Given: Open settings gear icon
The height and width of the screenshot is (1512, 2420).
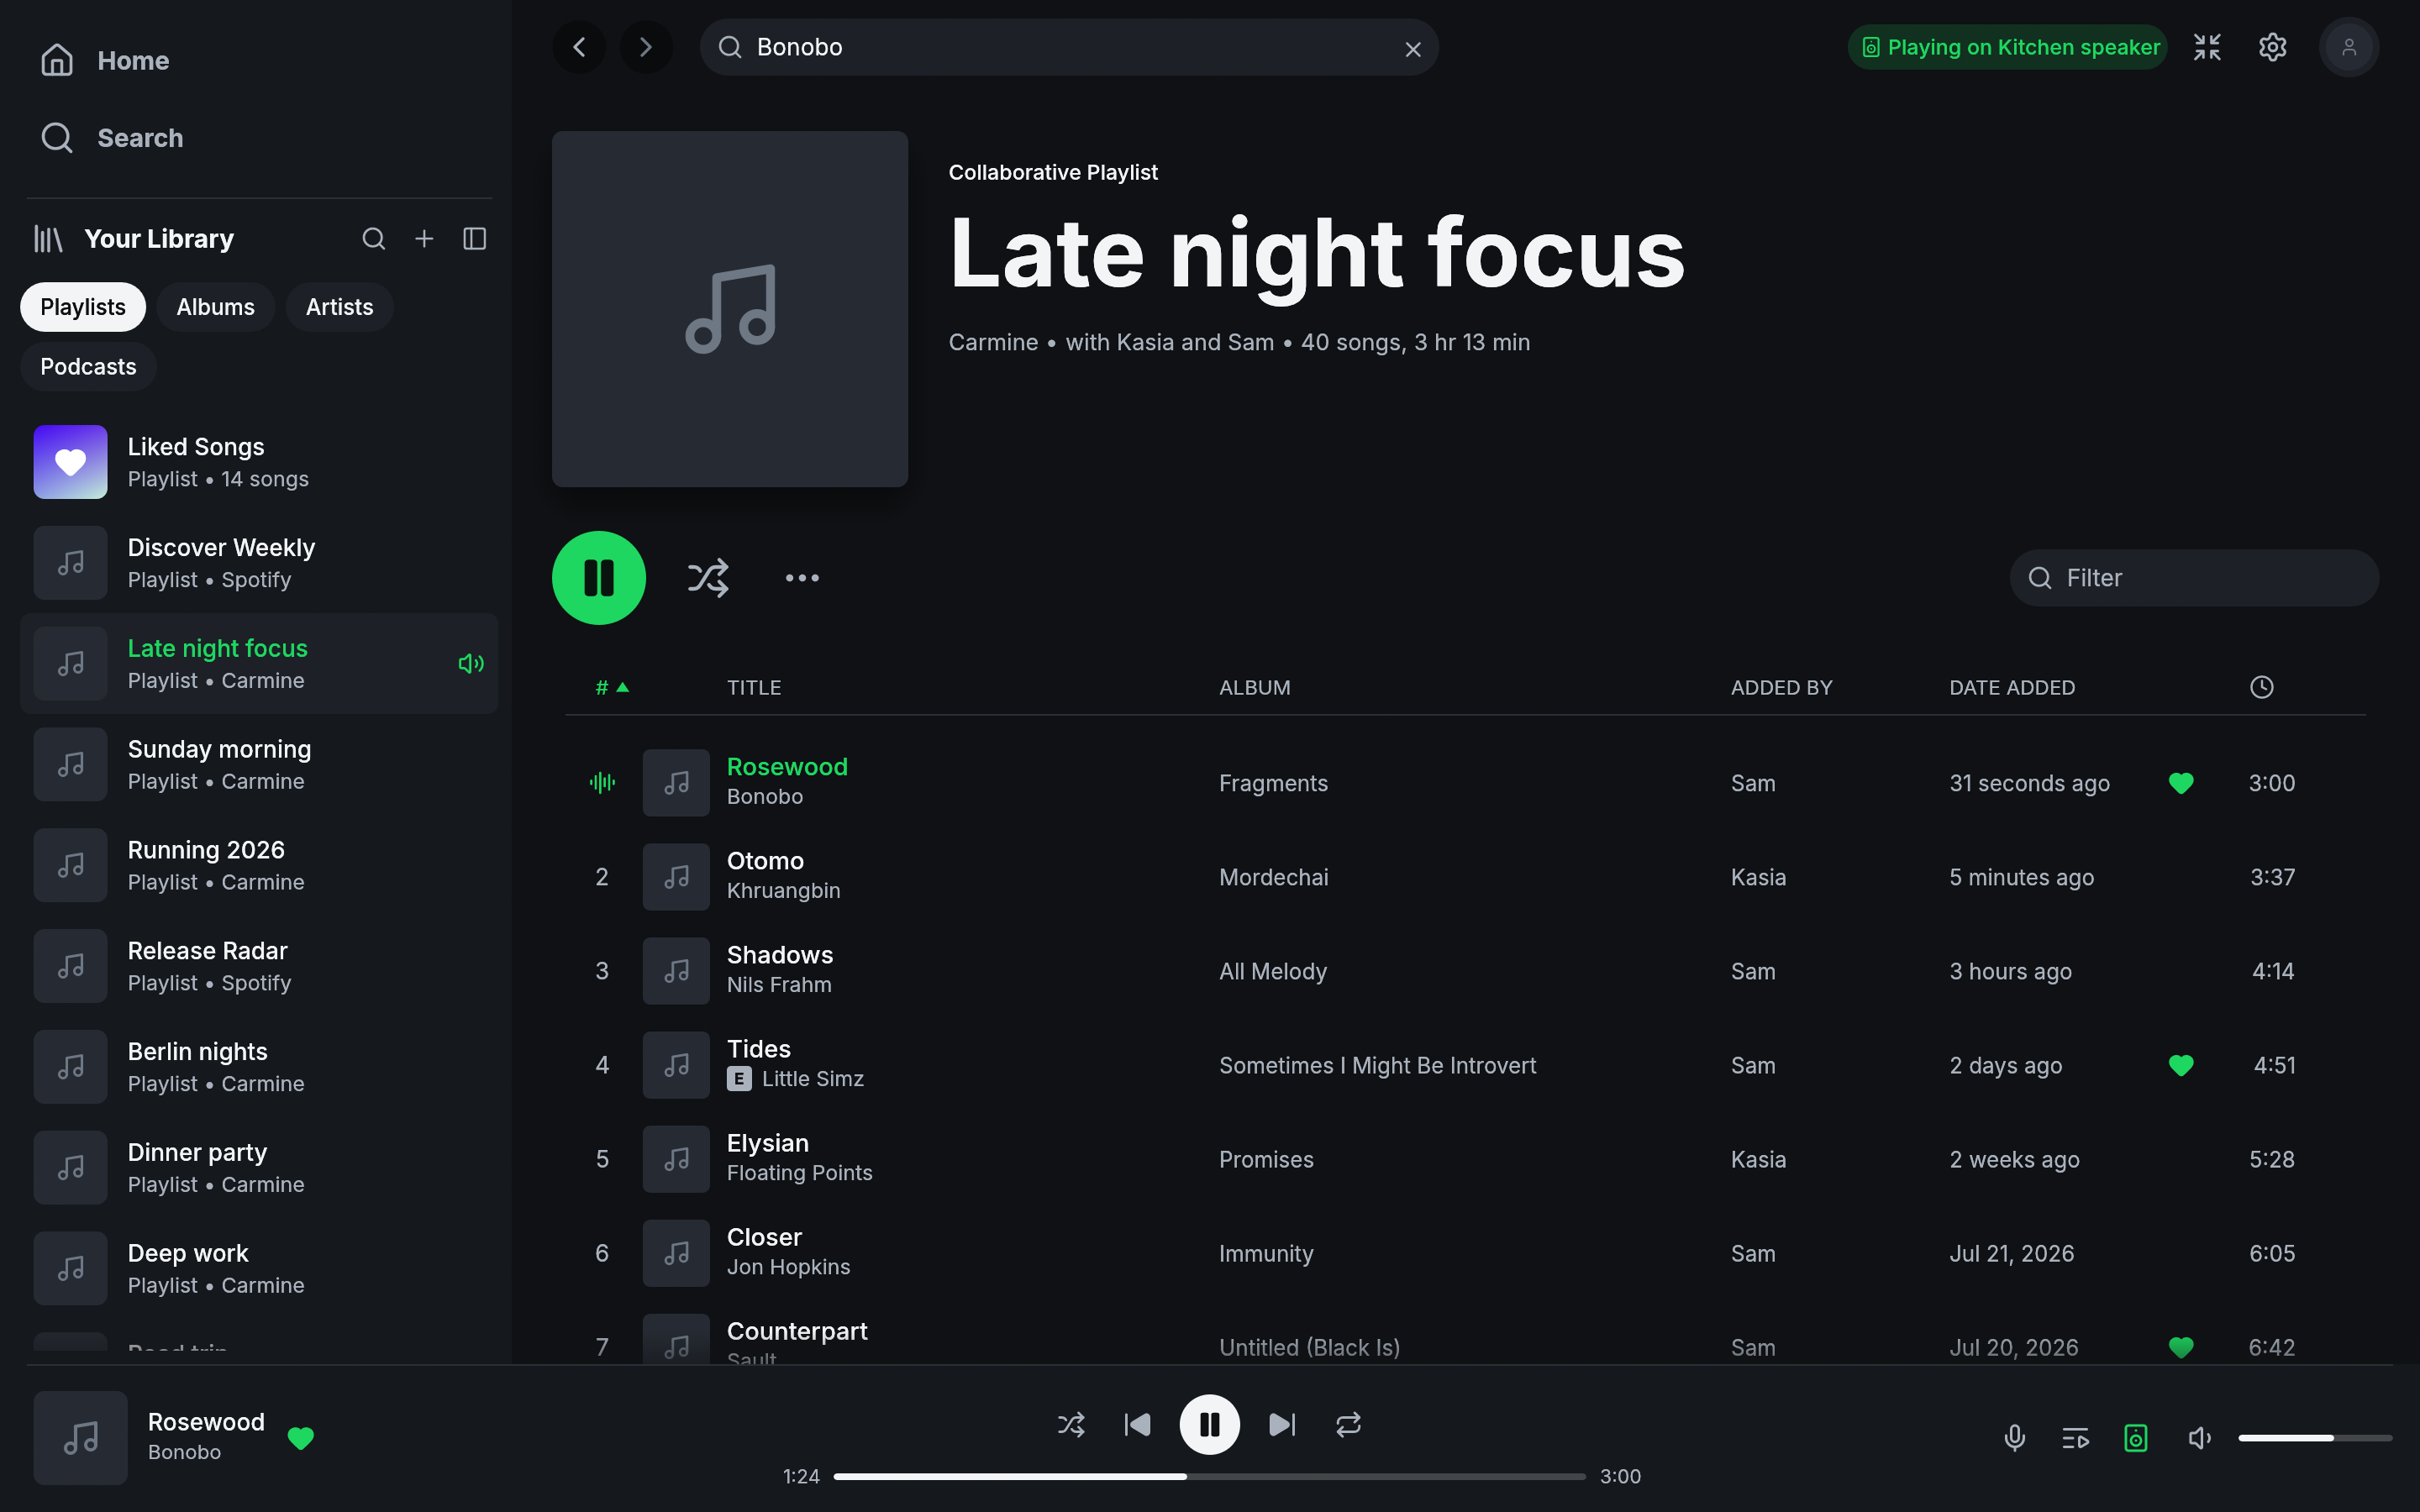Looking at the screenshot, I should (2272, 47).
